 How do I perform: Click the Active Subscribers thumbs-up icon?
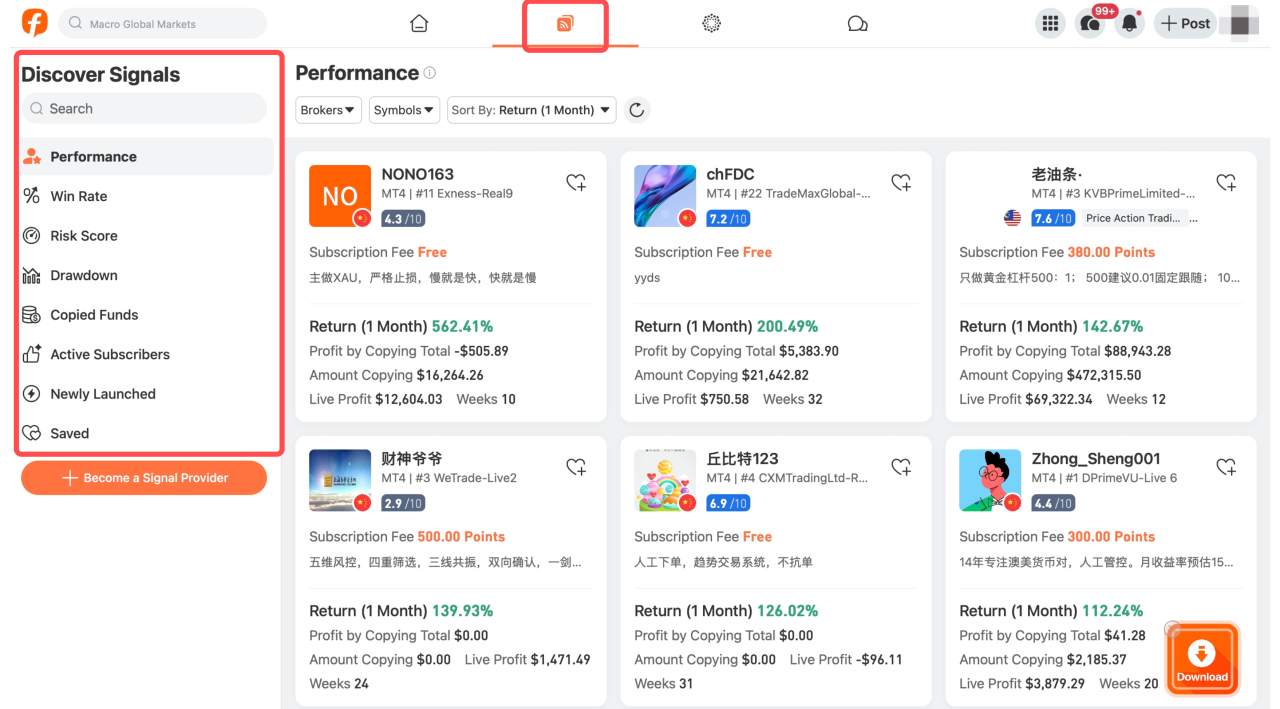click(32, 354)
